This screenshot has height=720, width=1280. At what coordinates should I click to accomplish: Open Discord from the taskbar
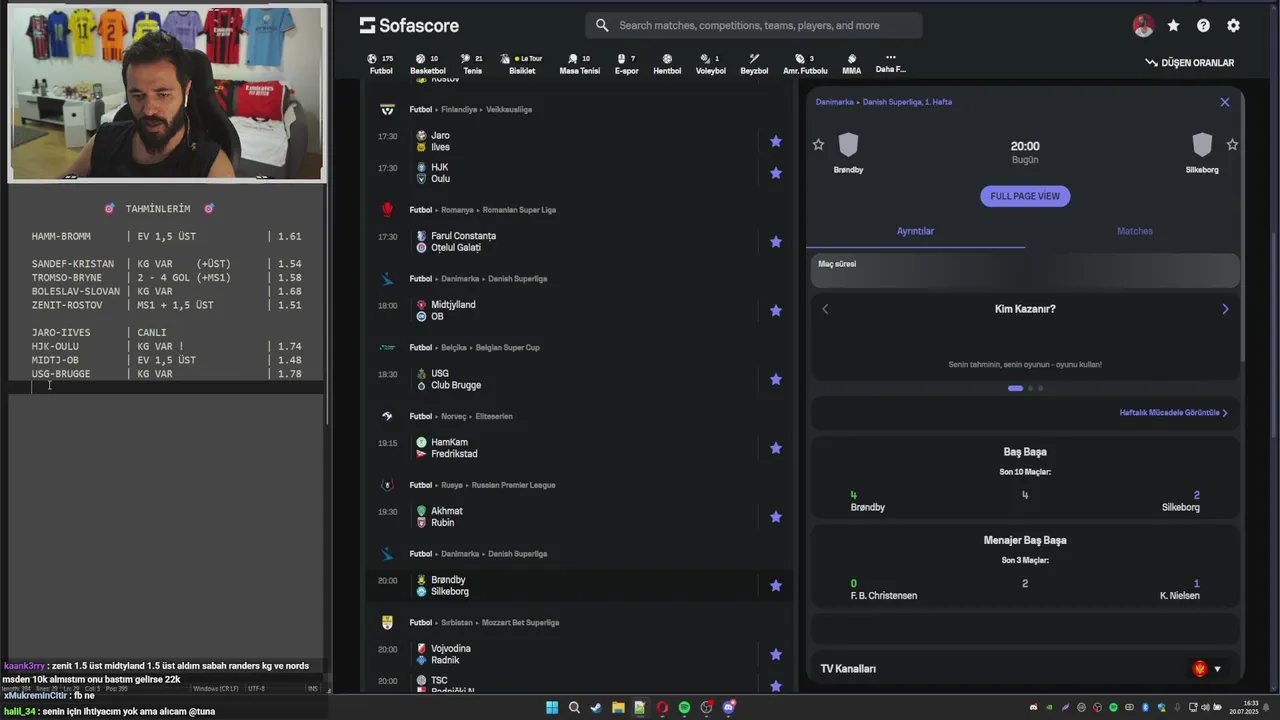click(729, 707)
